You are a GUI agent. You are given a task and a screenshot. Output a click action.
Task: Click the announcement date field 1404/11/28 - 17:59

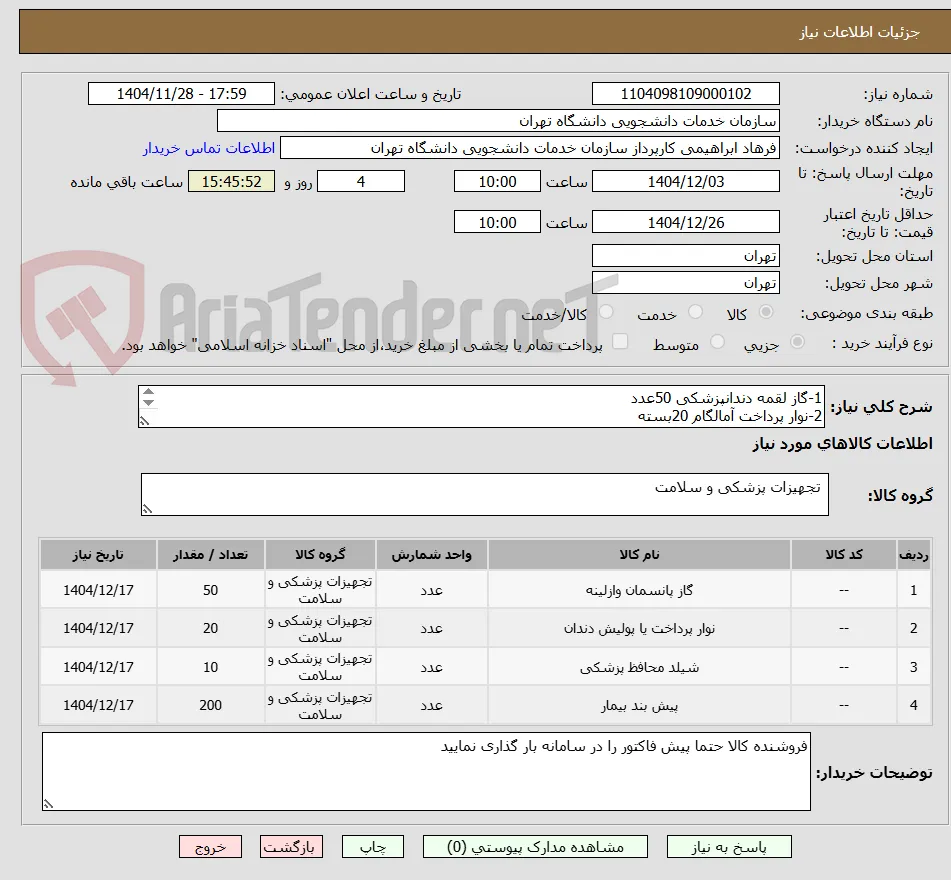(181, 94)
